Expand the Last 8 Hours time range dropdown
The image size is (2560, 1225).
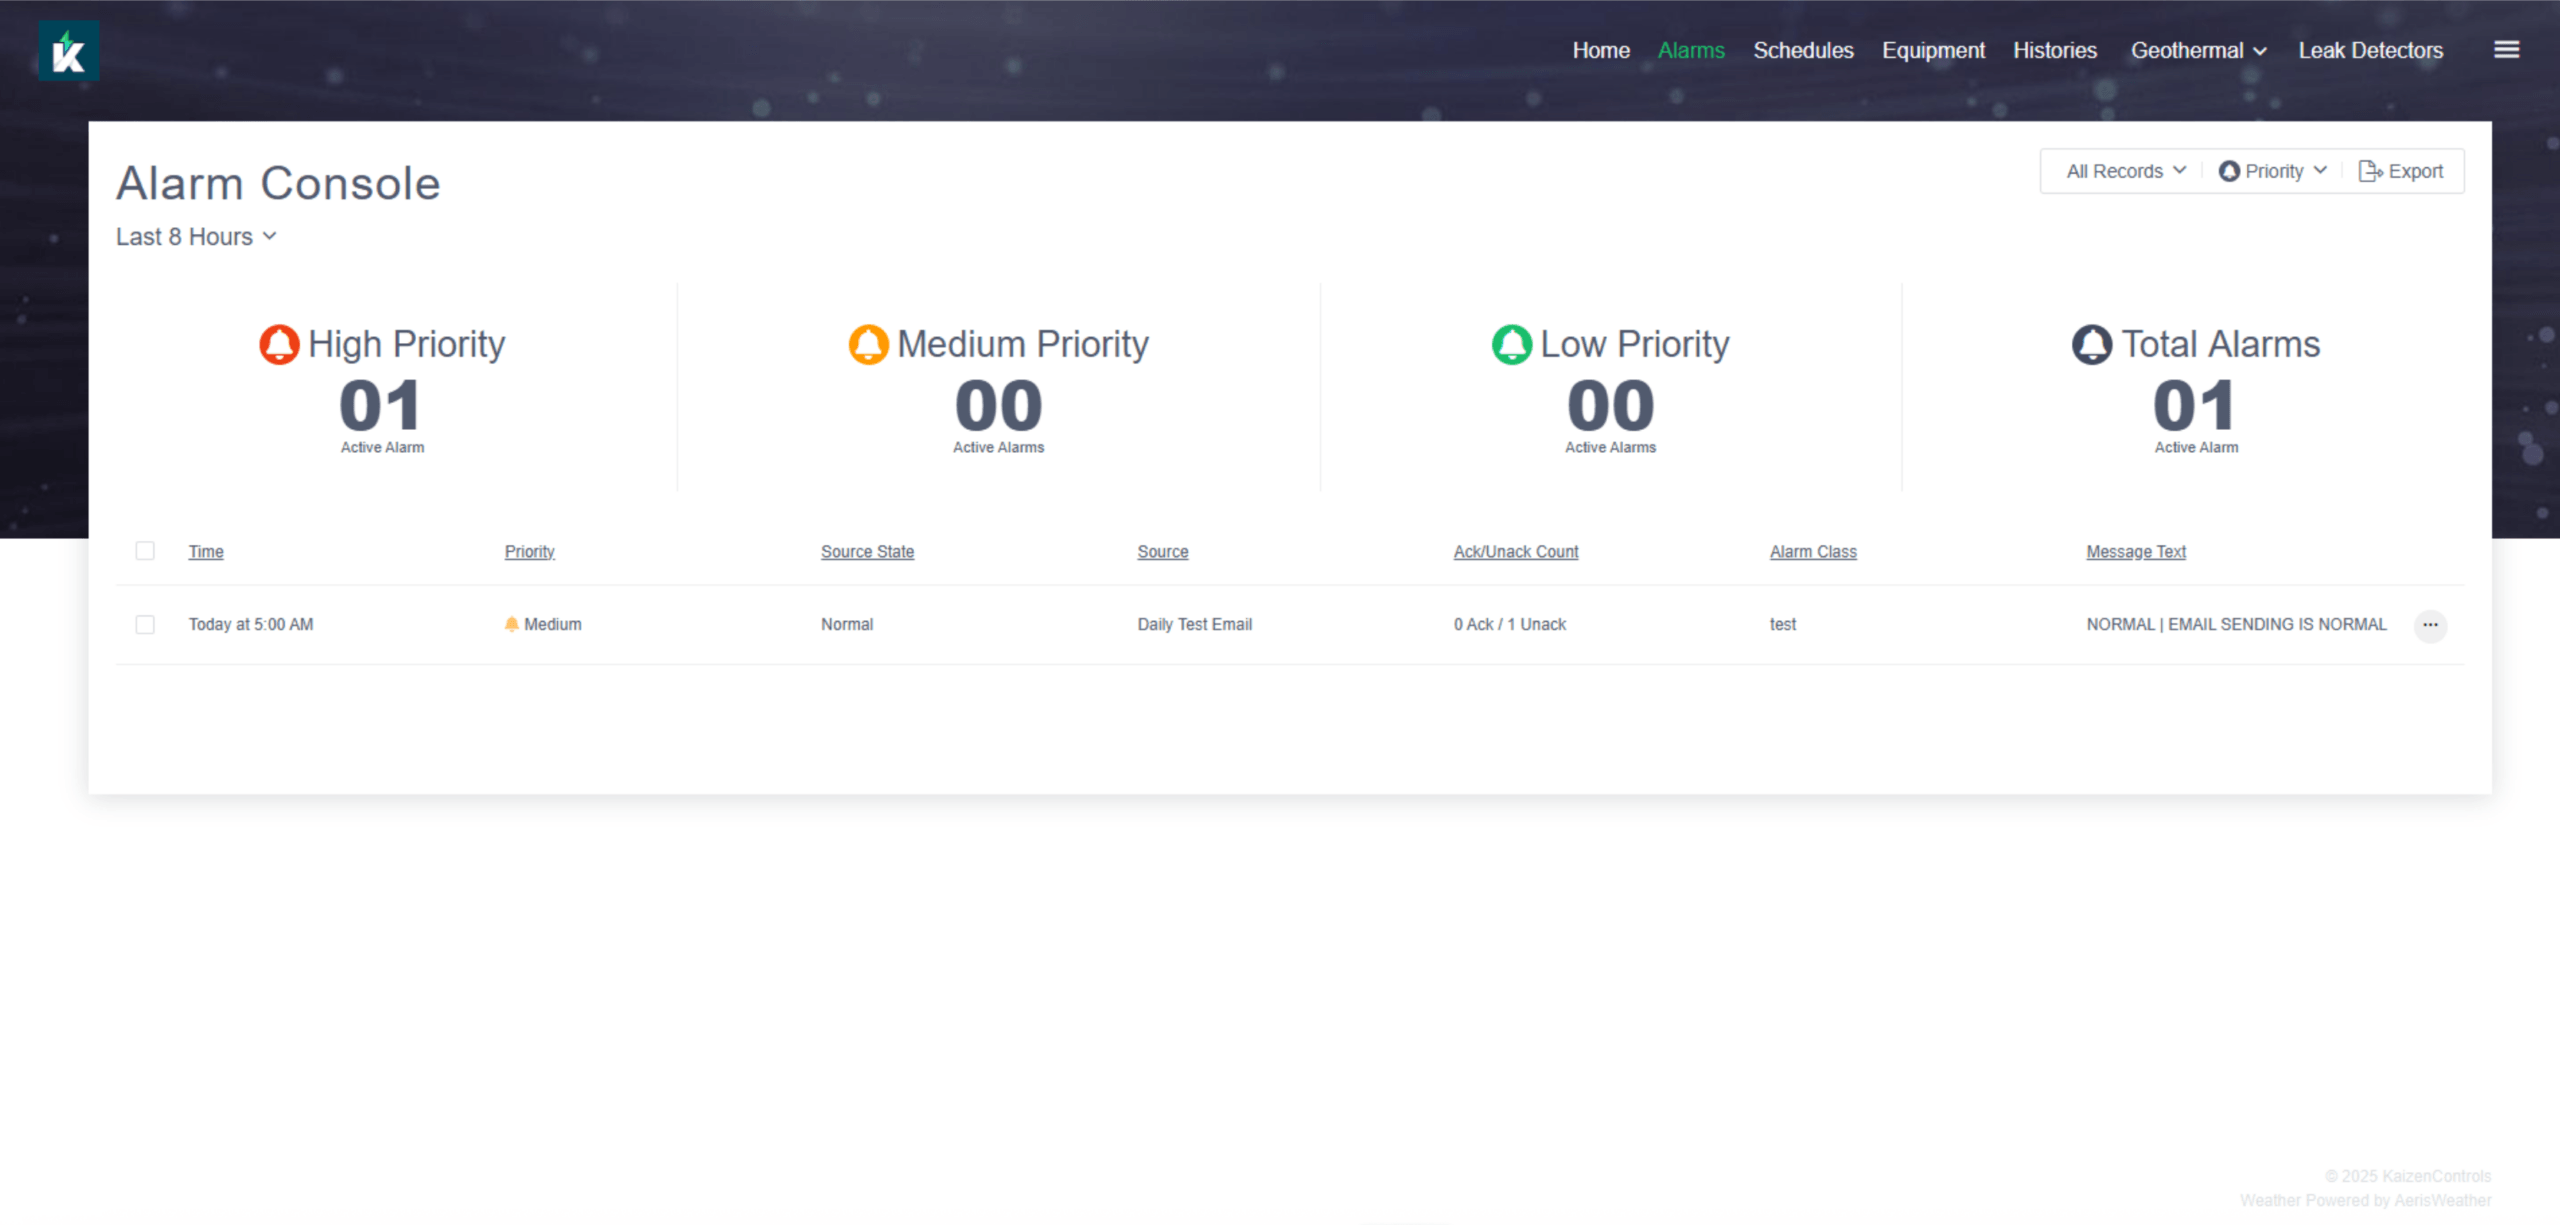(196, 237)
